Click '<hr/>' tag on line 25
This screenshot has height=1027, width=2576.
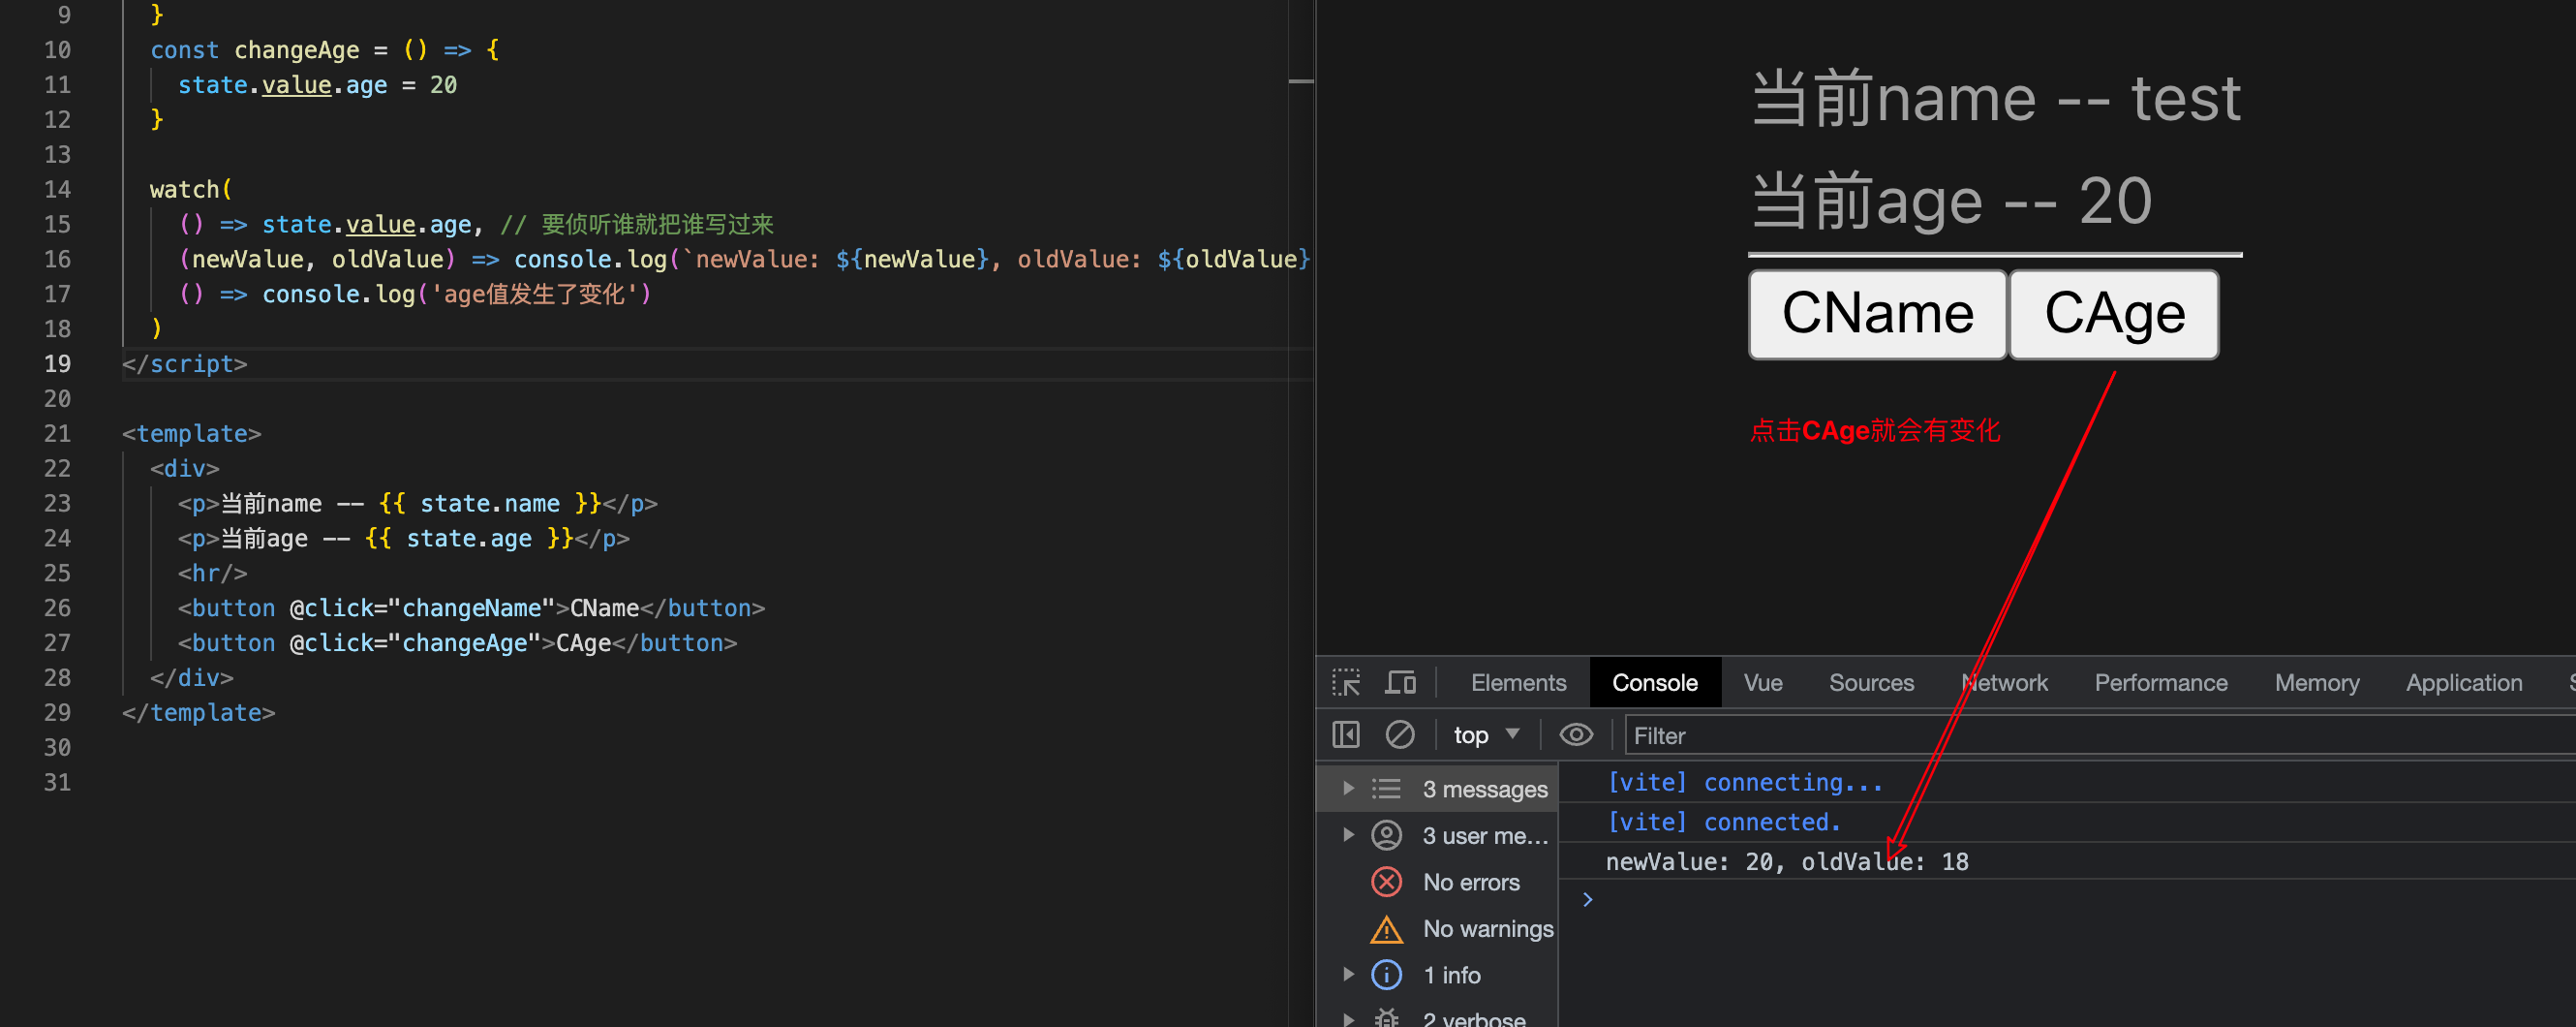click(x=212, y=573)
